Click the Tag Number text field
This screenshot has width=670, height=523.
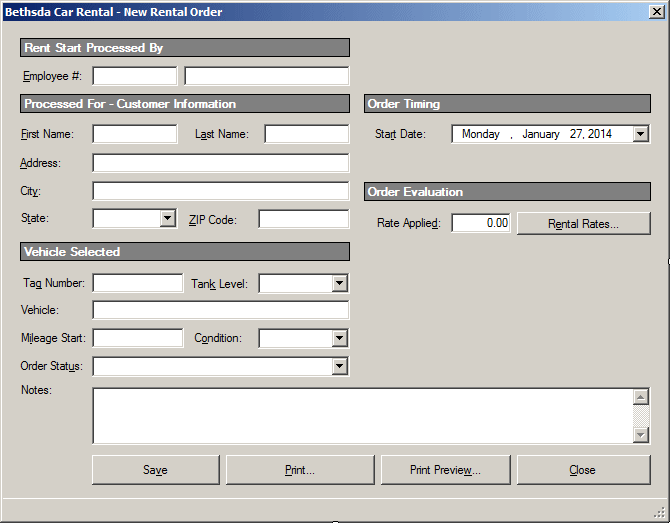click(138, 283)
